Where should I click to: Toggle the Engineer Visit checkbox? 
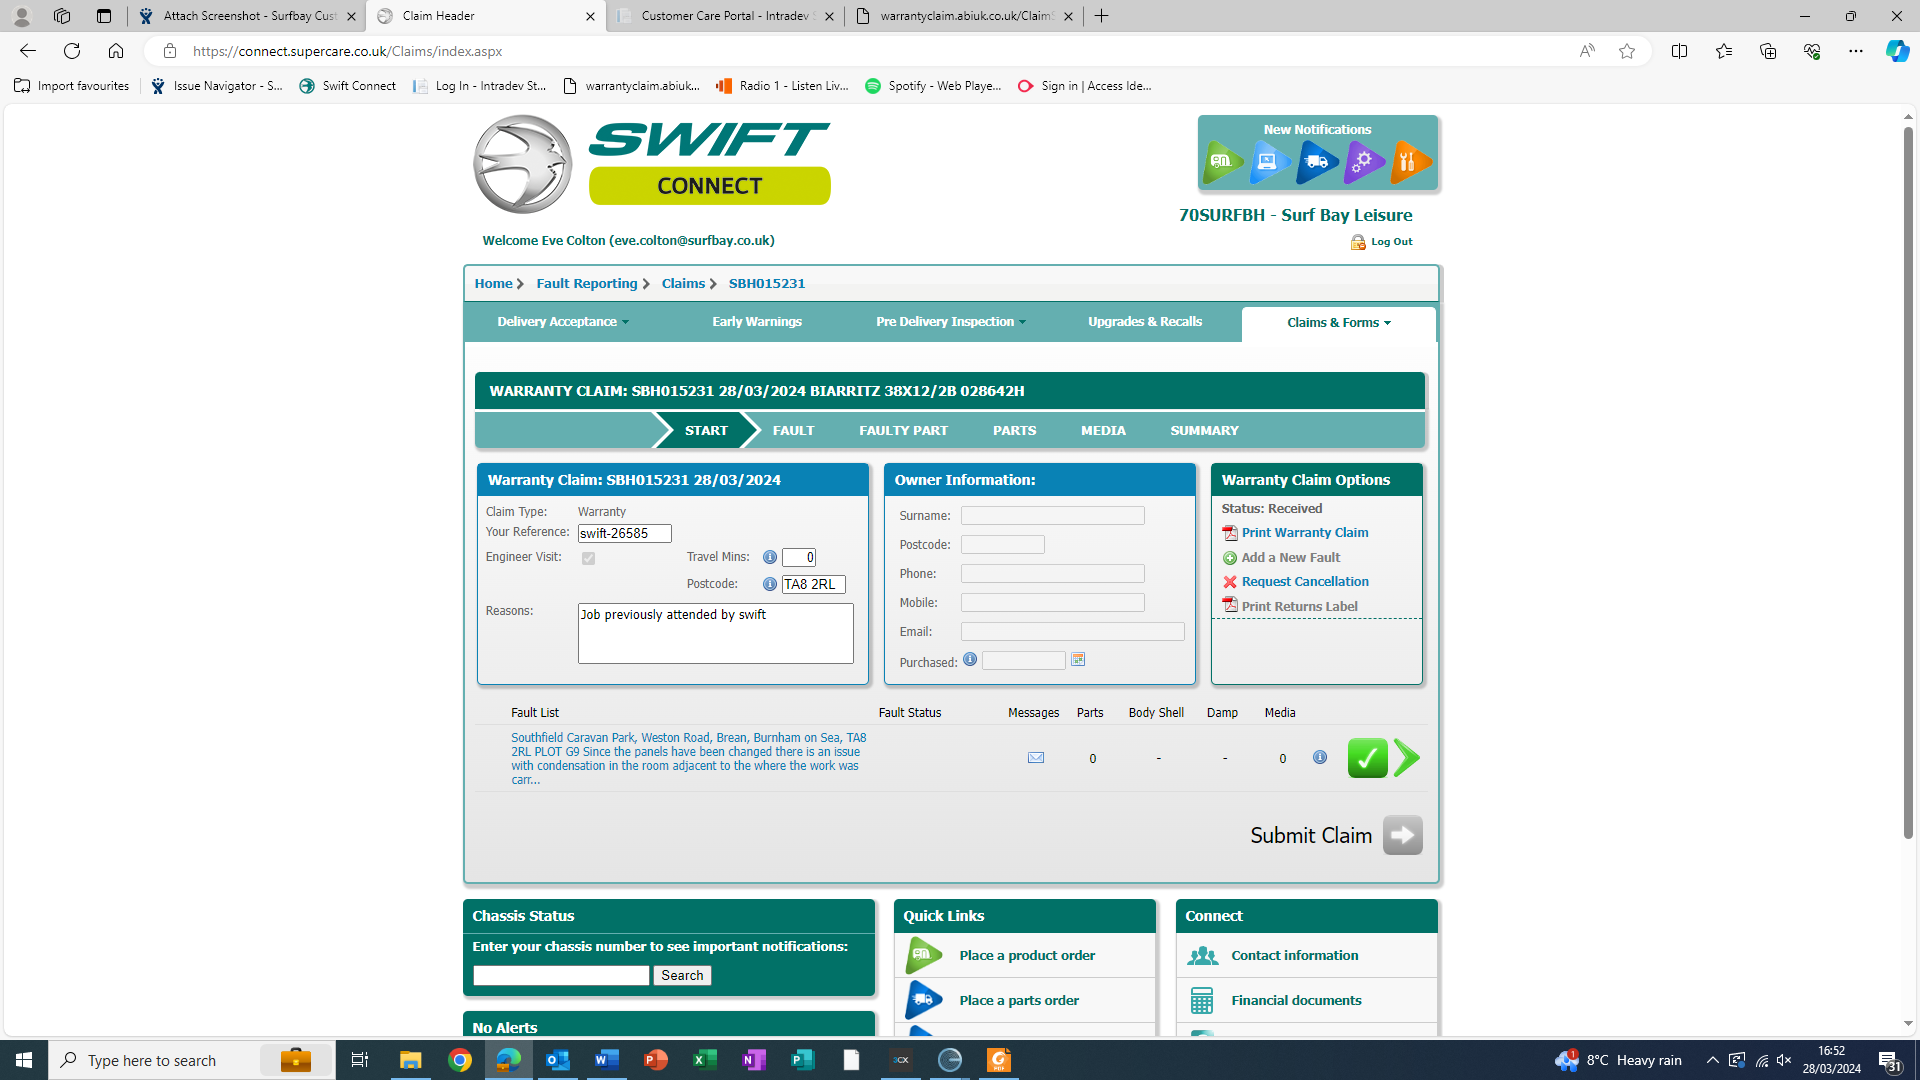[588, 558]
